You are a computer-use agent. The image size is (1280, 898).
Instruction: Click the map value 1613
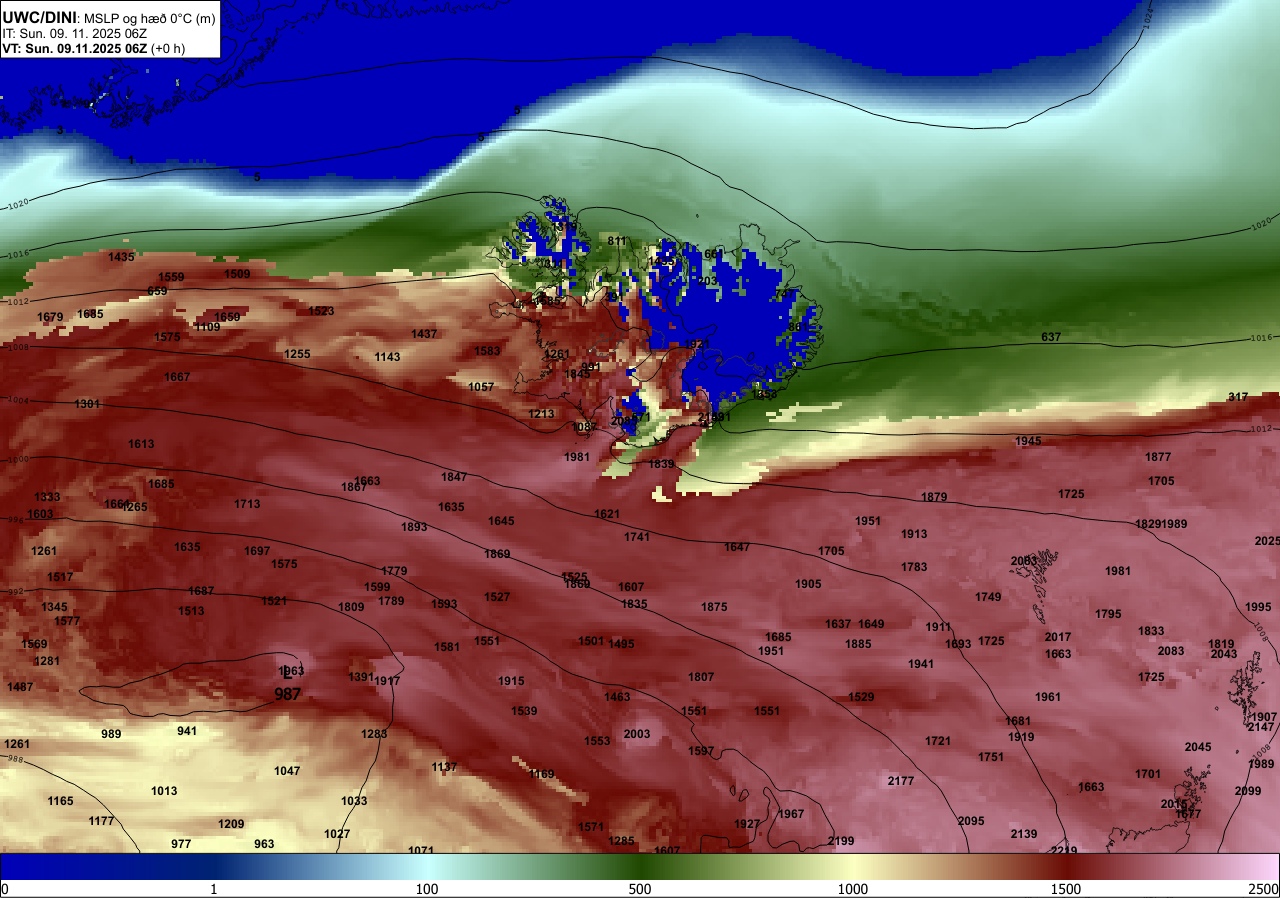click(x=141, y=444)
